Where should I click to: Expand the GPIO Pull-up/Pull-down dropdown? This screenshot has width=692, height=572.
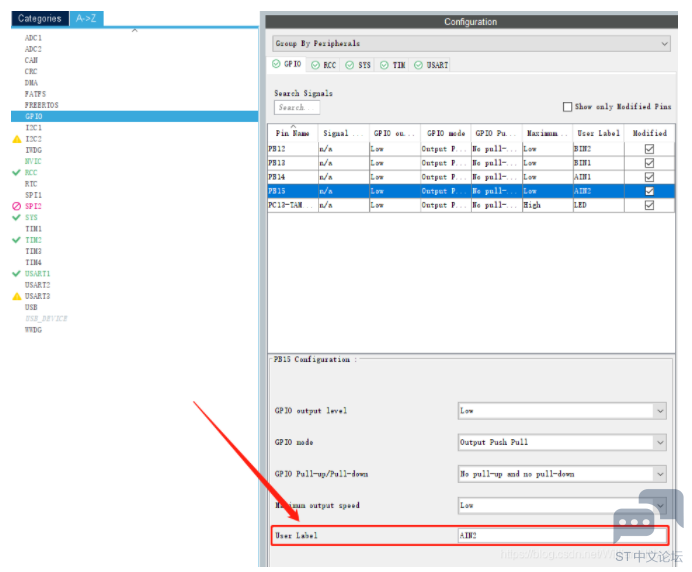pyautogui.click(x=562, y=474)
